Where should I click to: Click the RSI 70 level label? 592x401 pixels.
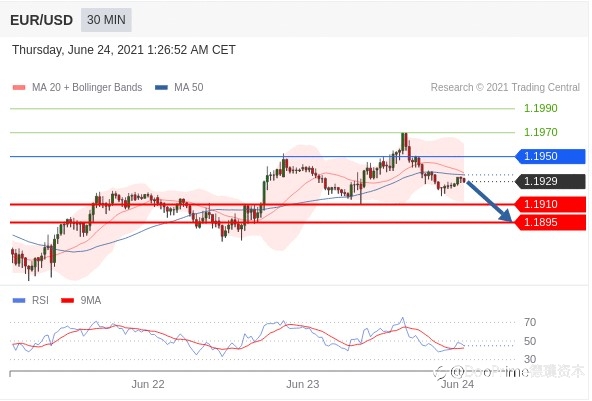530,322
